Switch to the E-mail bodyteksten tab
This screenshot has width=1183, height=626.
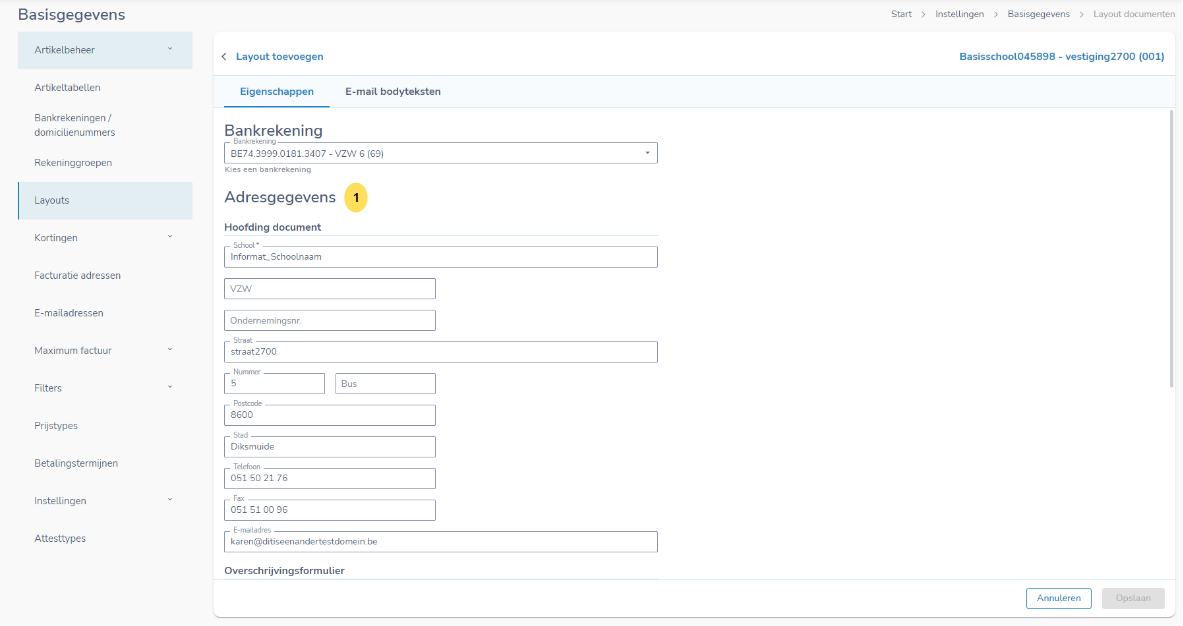tap(392, 92)
